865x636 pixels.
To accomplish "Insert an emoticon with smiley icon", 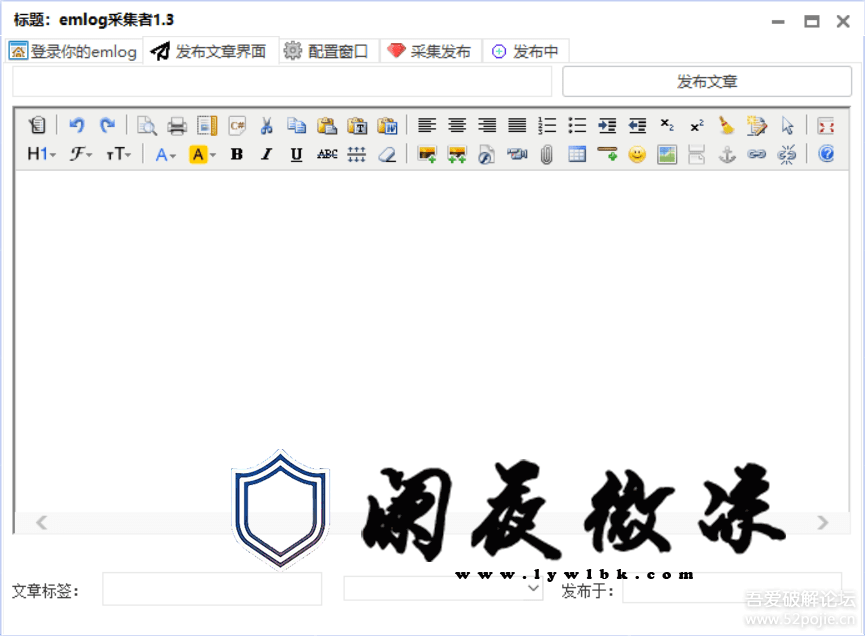I will (637, 154).
